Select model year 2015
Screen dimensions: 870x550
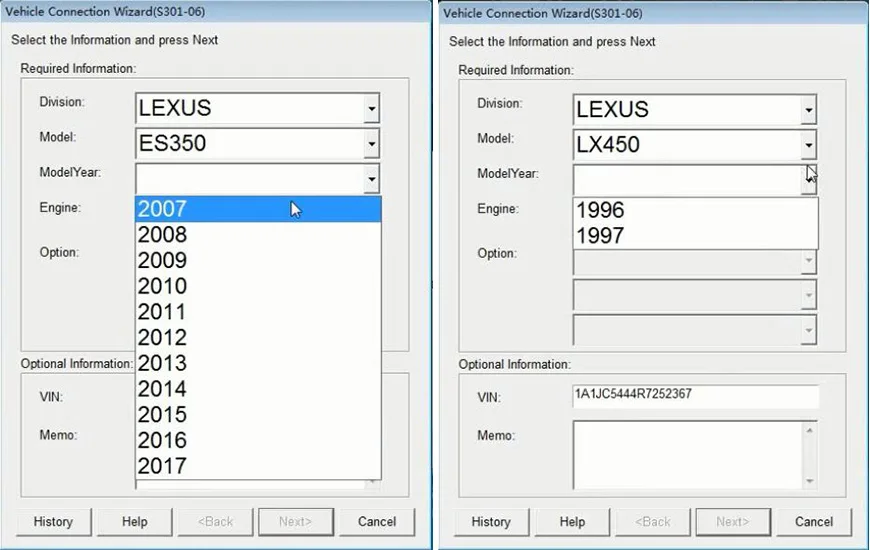[x=258, y=415]
